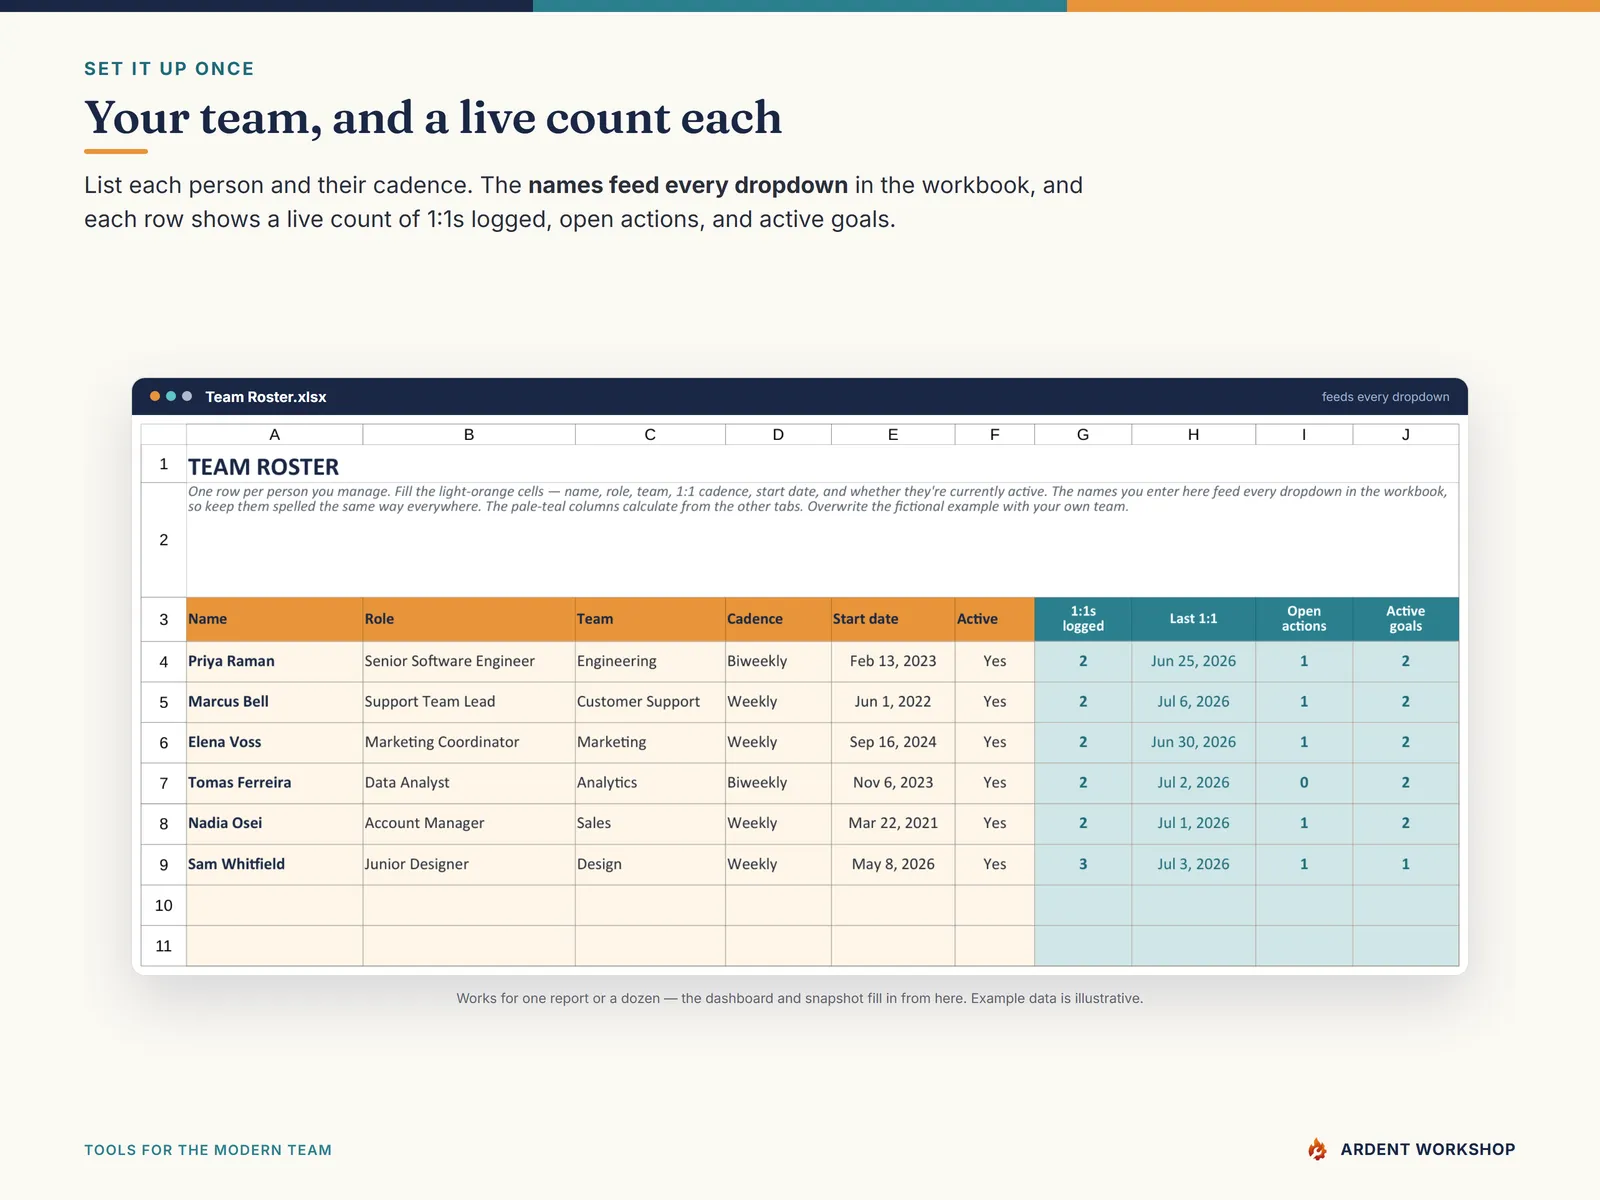This screenshot has width=1600, height=1200.
Task: Select column I header
Action: (x=1304, y=434)
